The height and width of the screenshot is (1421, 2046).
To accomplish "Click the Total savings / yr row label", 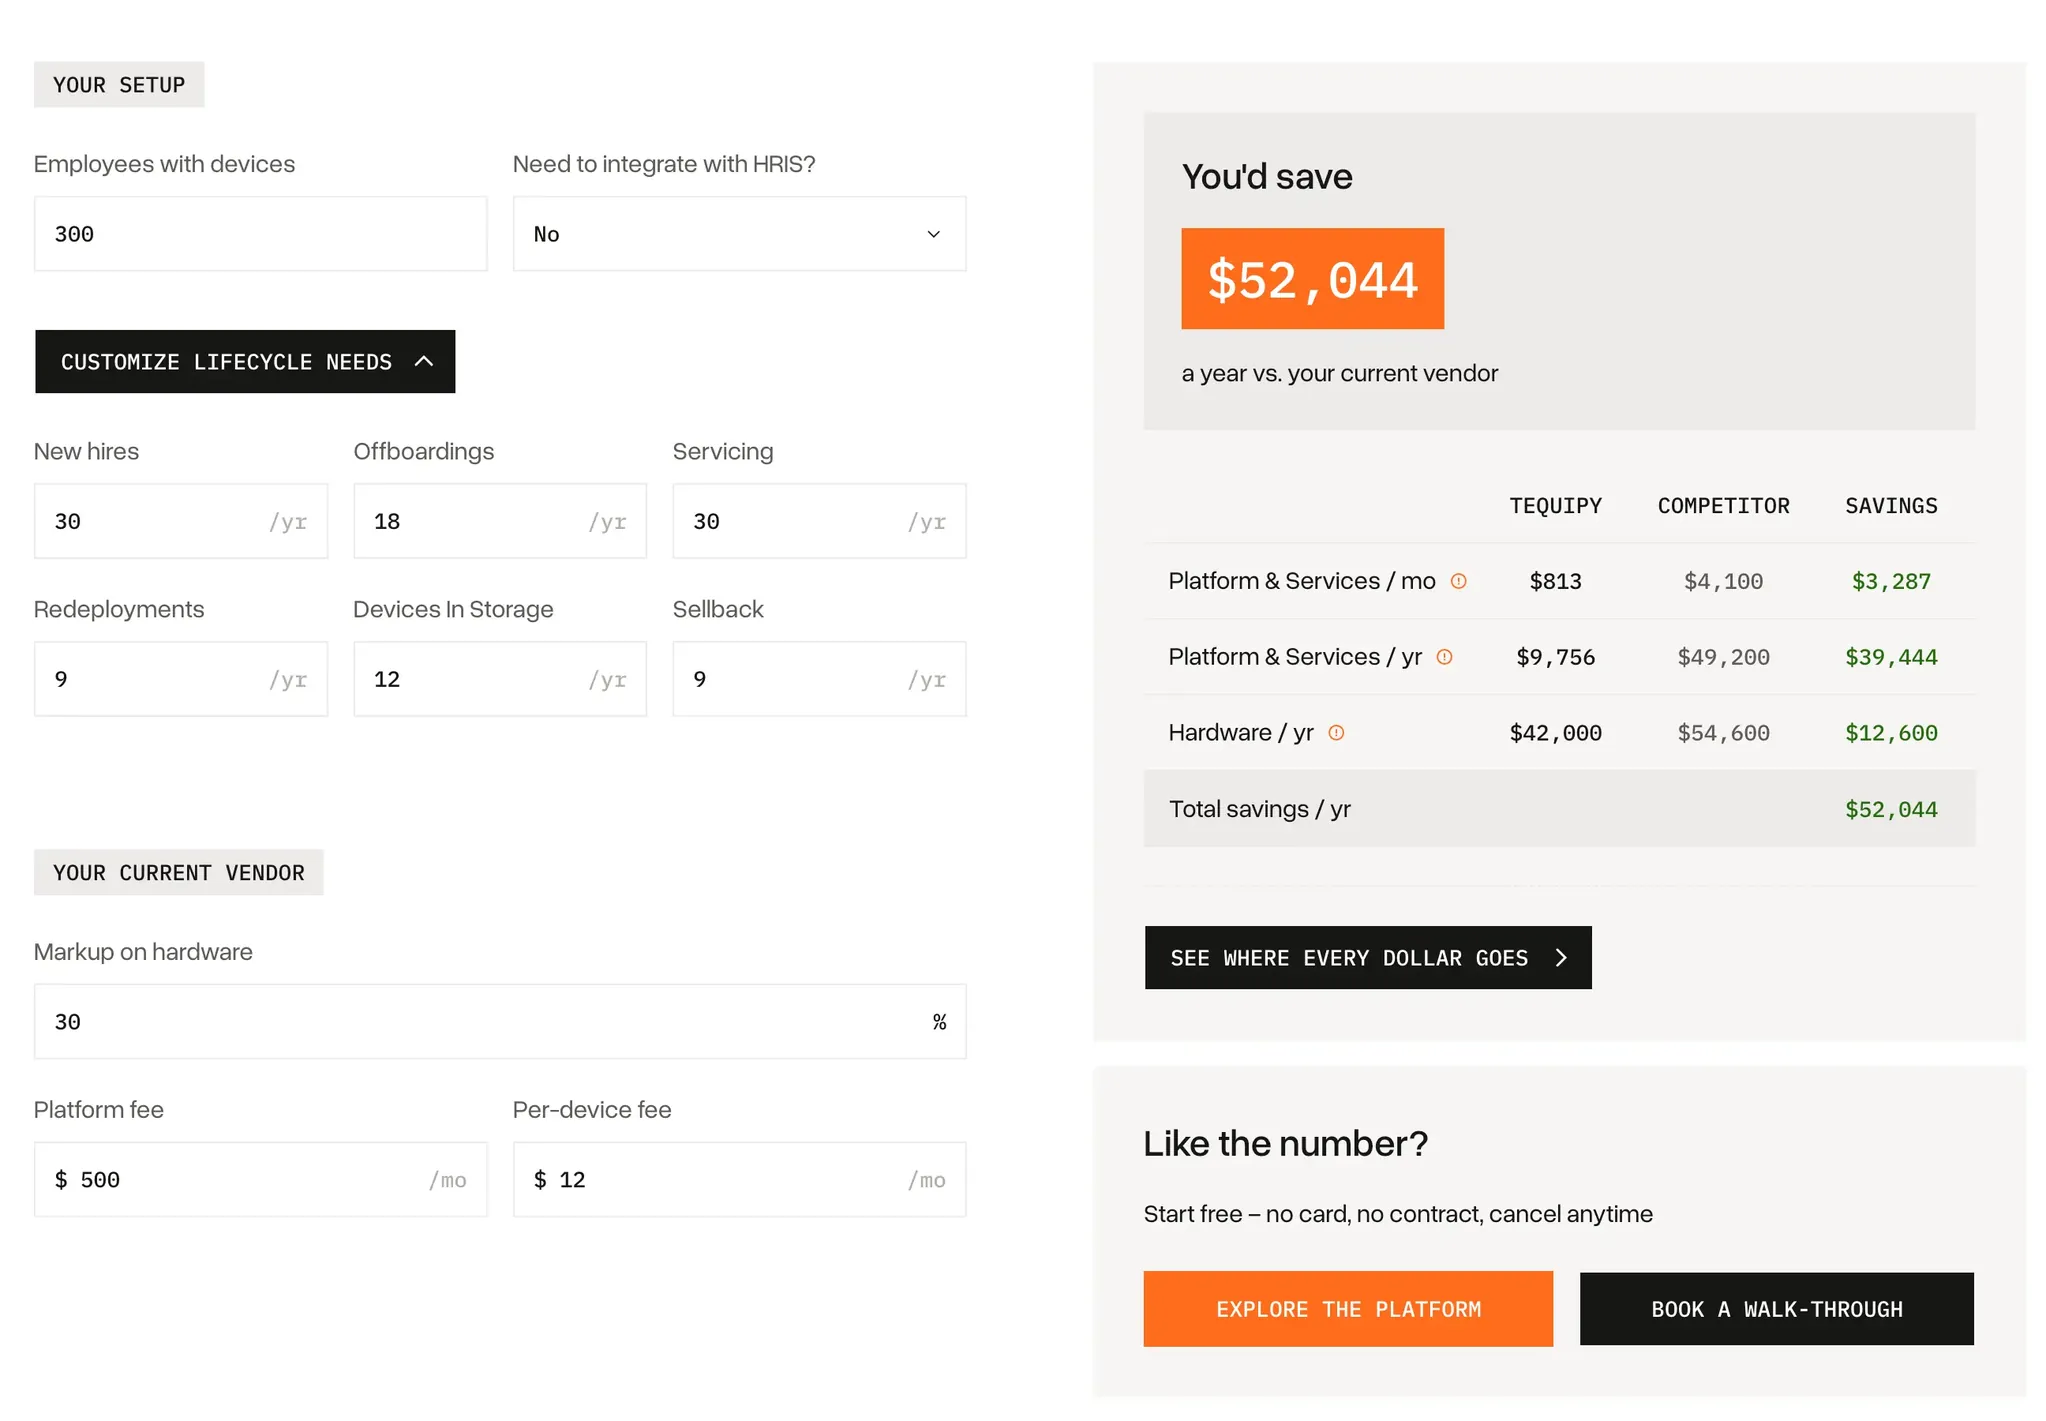I will pyautogui.click(x=1259, y=809).
